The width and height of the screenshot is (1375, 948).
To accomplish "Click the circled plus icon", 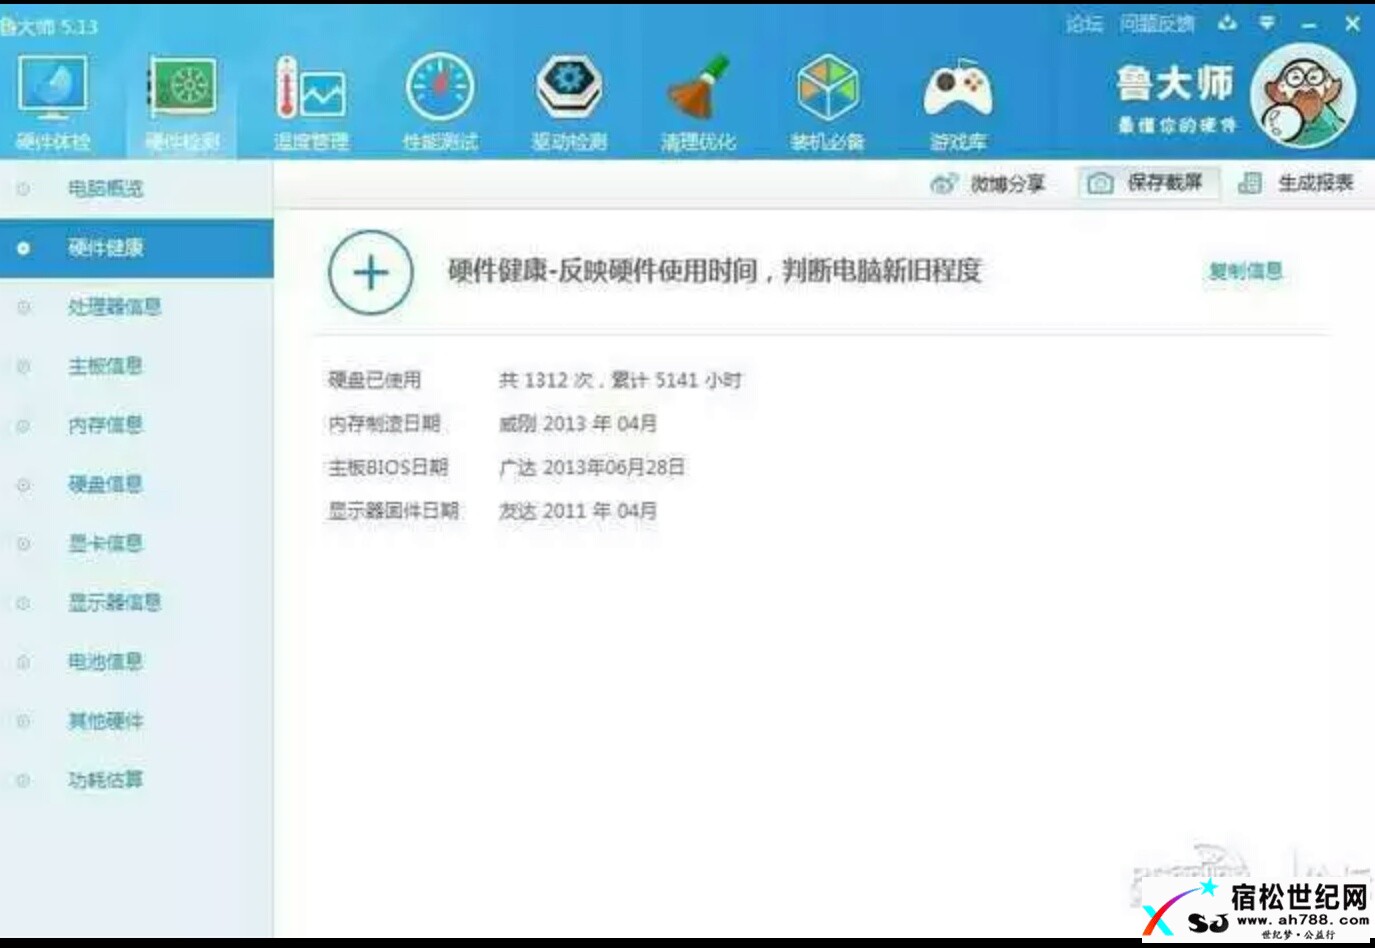I will 371,272.
